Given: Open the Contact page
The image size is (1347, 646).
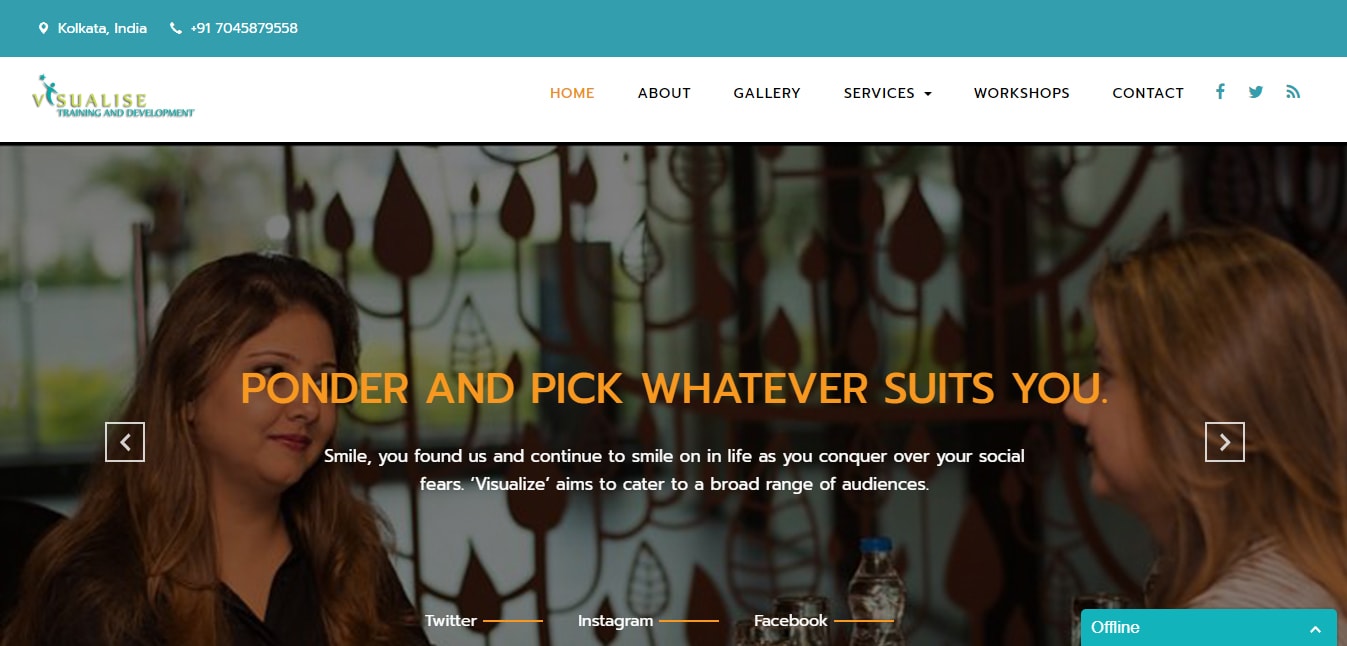Looking at the screenshot, I should click(1148, 93).
